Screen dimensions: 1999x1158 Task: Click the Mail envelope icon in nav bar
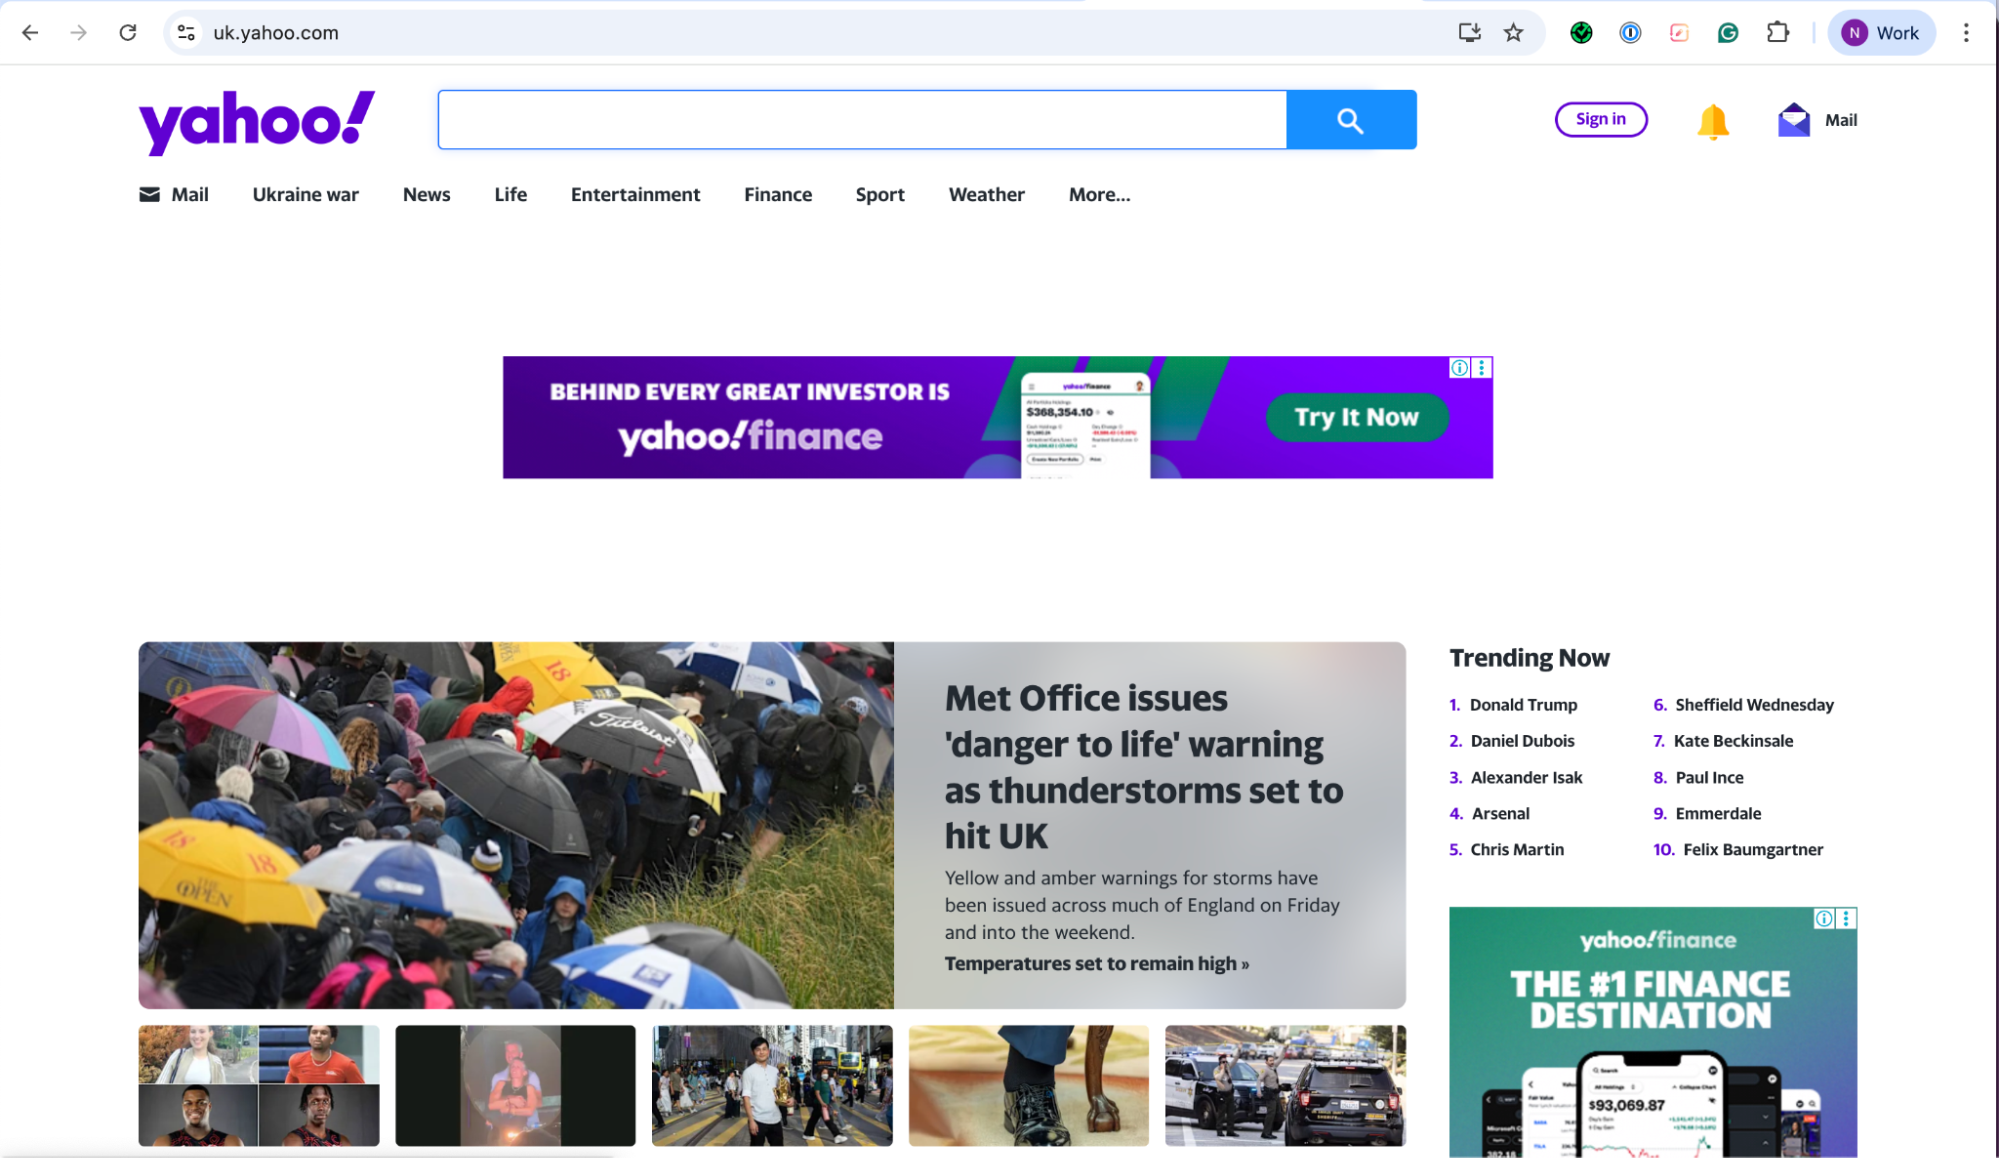(149, 194)
